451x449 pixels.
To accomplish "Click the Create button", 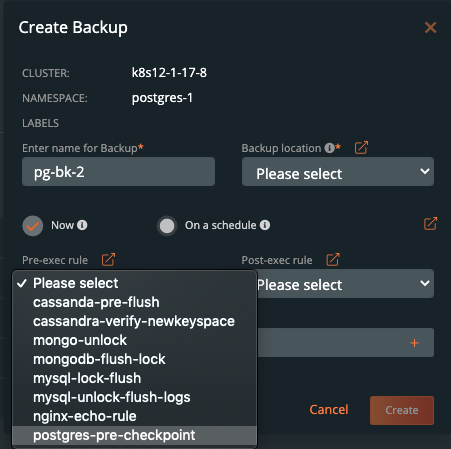I will [402, 410].
